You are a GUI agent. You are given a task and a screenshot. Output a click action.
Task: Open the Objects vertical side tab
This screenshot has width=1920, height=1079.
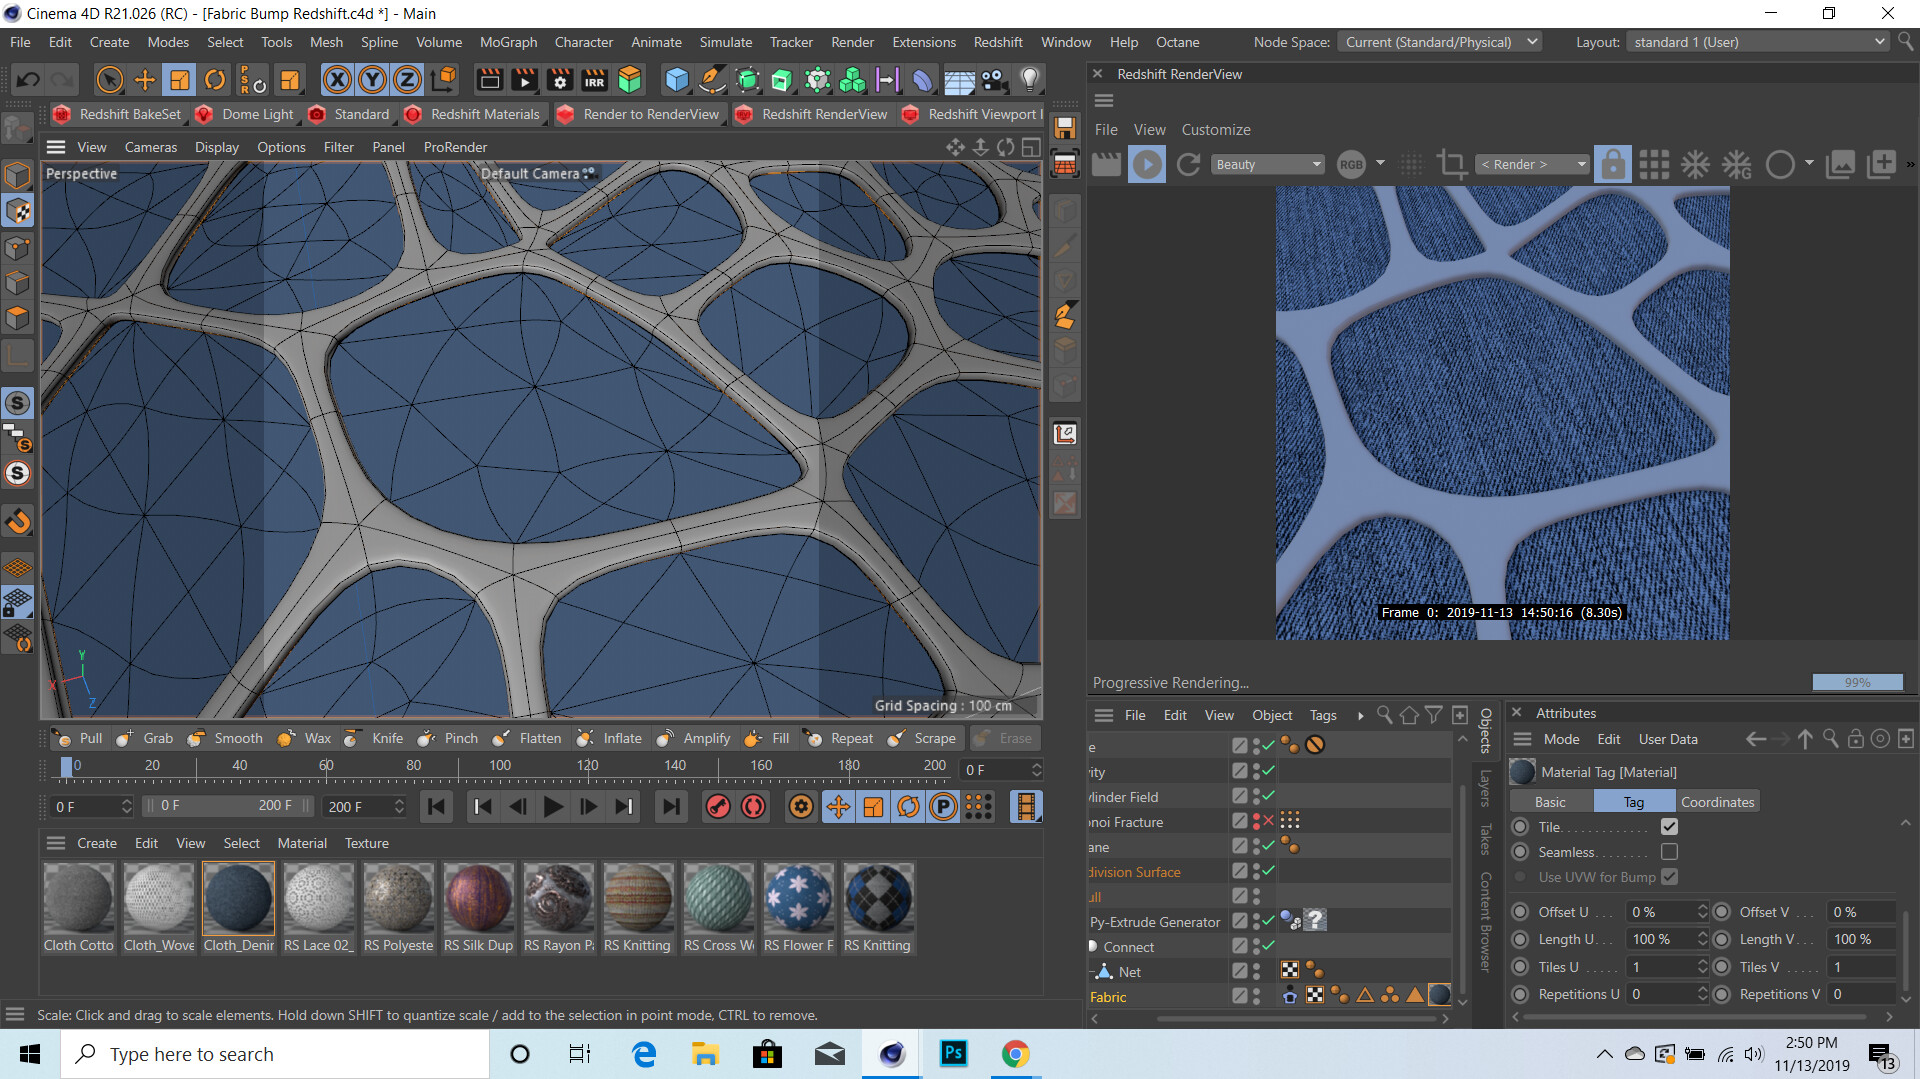point(1486,730)
